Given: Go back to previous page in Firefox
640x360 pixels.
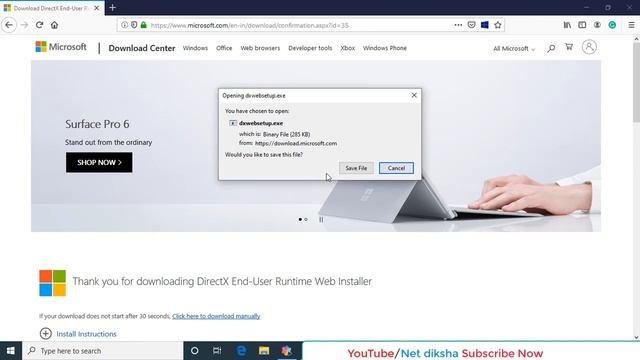Looking at the screenshot, I should coord(9,25).
